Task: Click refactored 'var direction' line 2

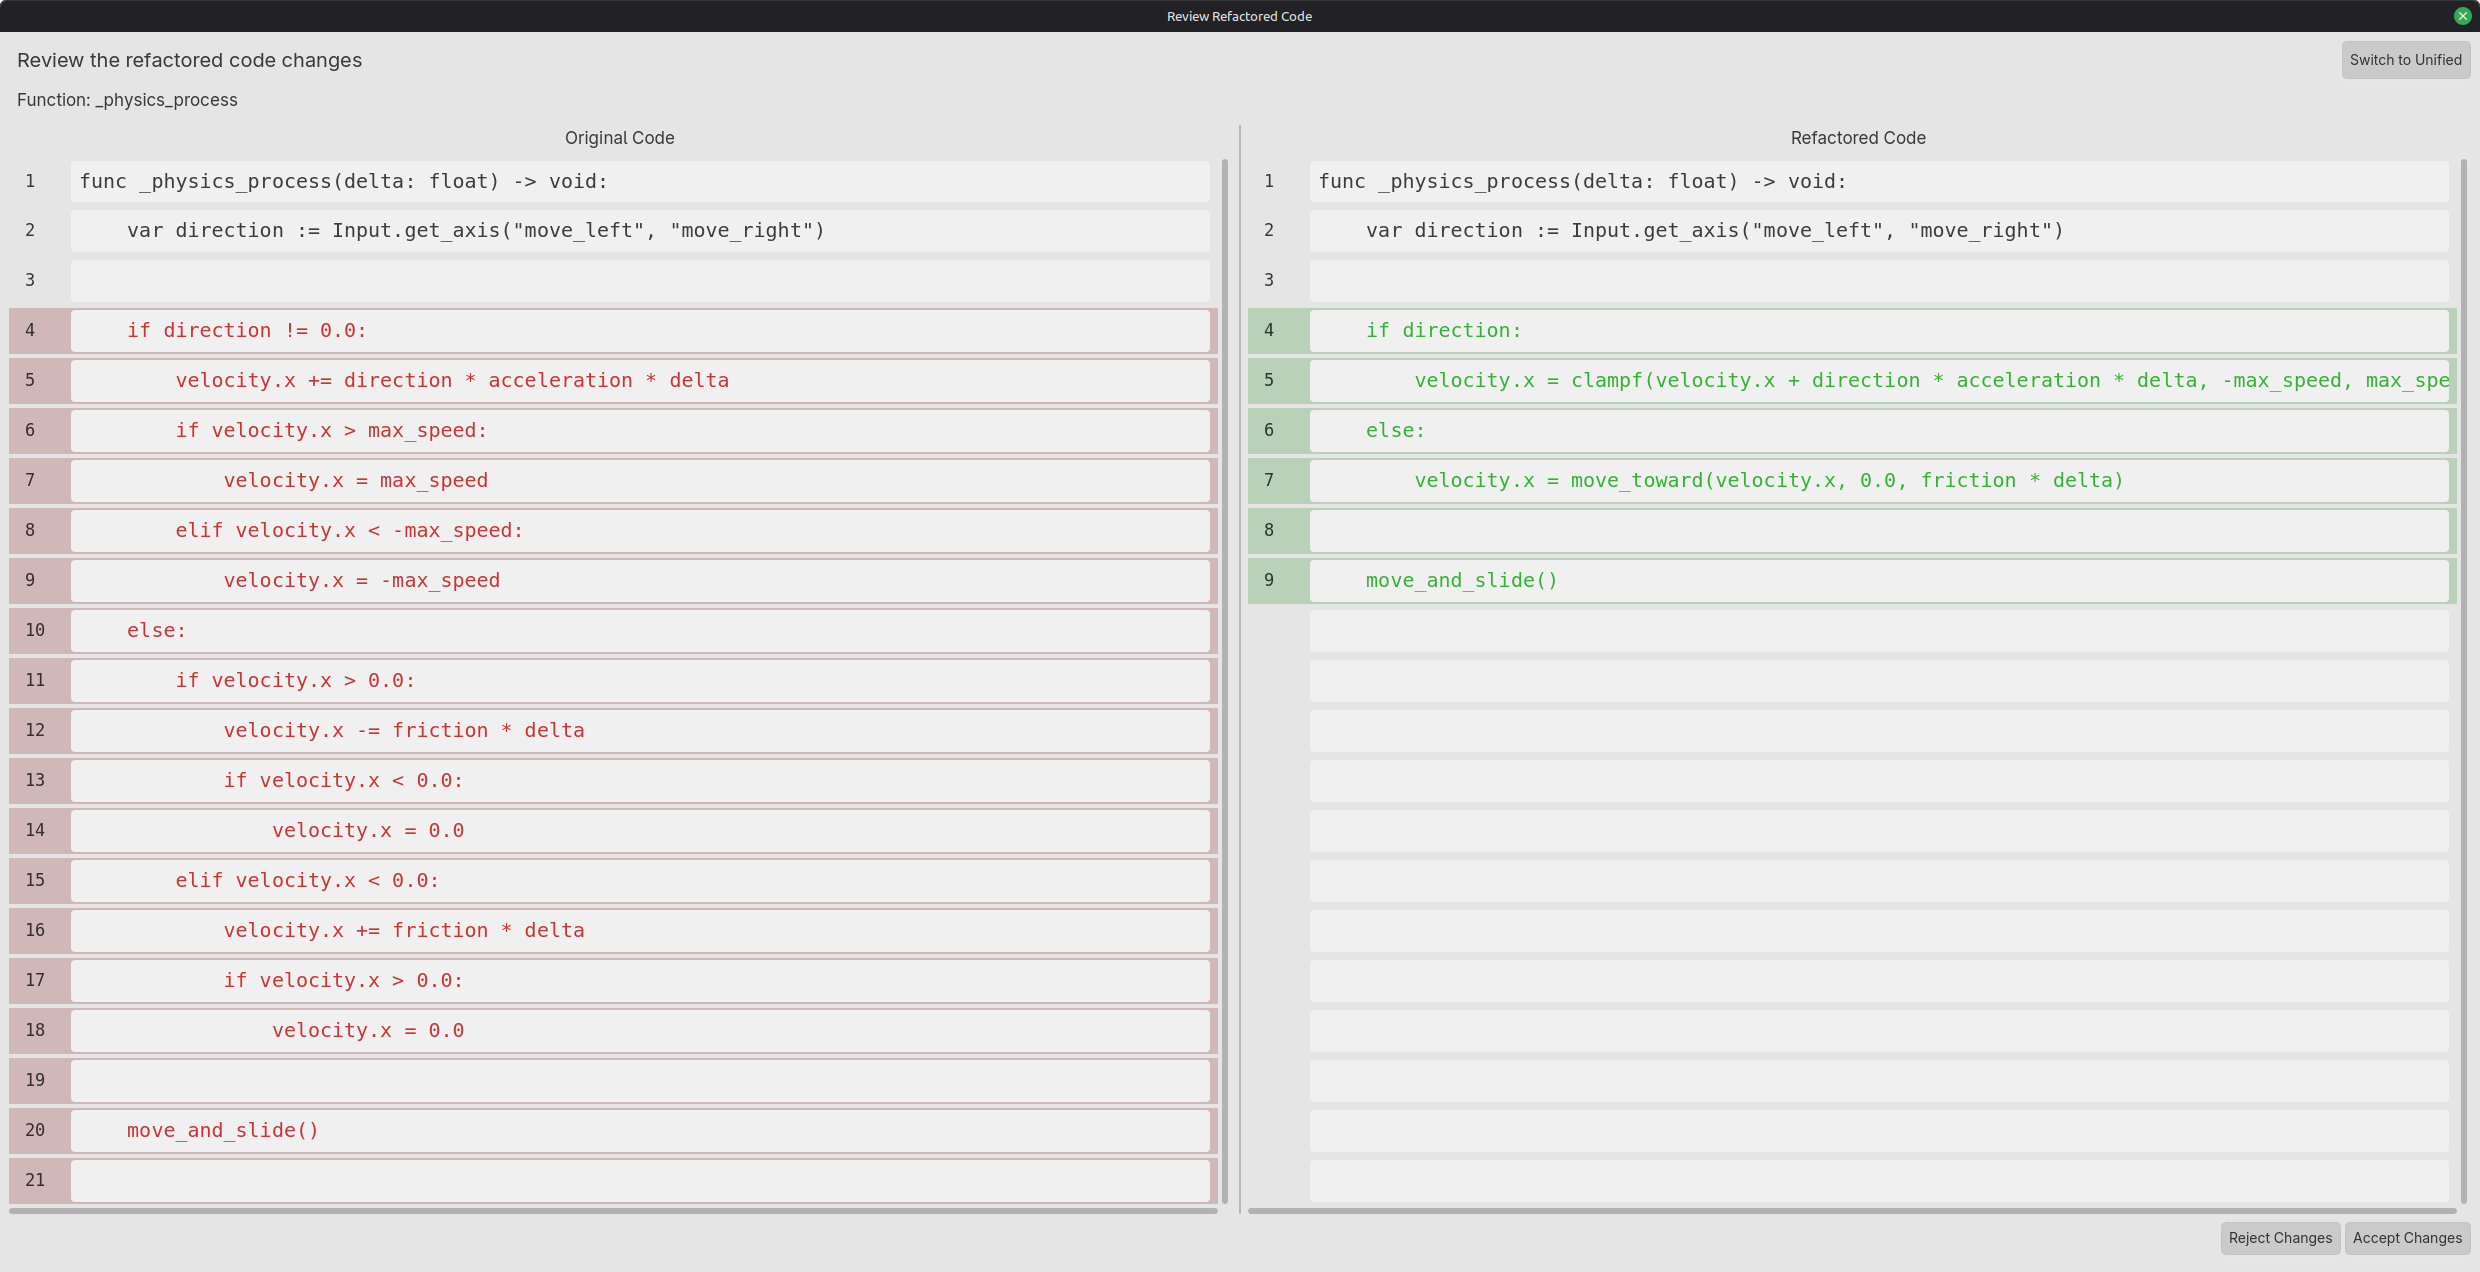Action: click(1879, 231)
